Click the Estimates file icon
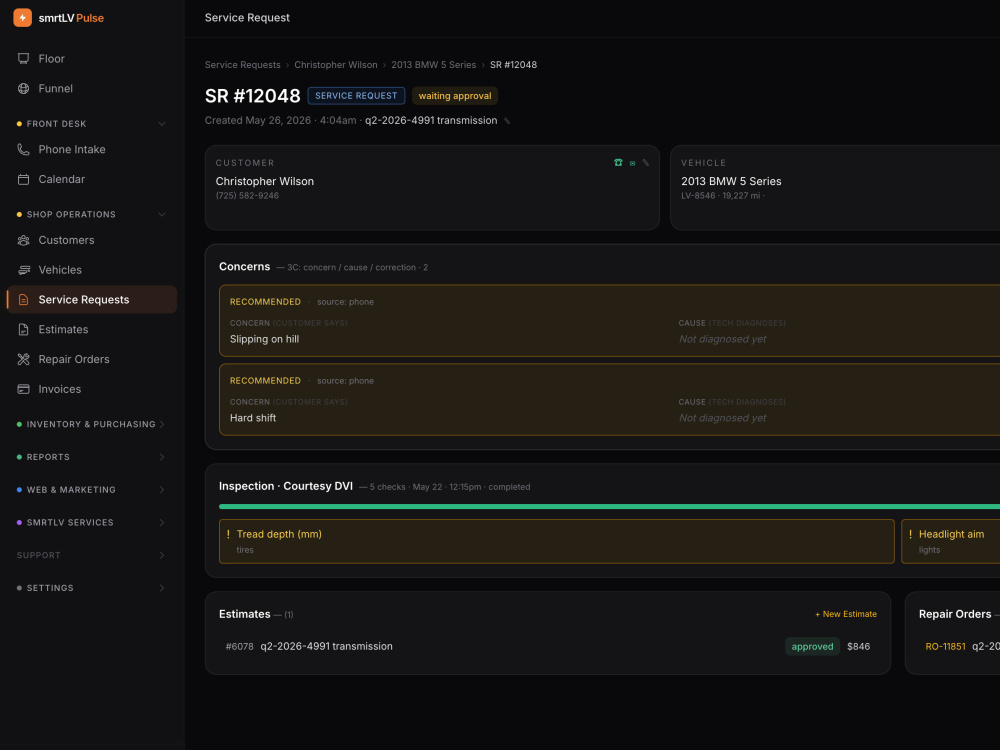 click(24, 330)
